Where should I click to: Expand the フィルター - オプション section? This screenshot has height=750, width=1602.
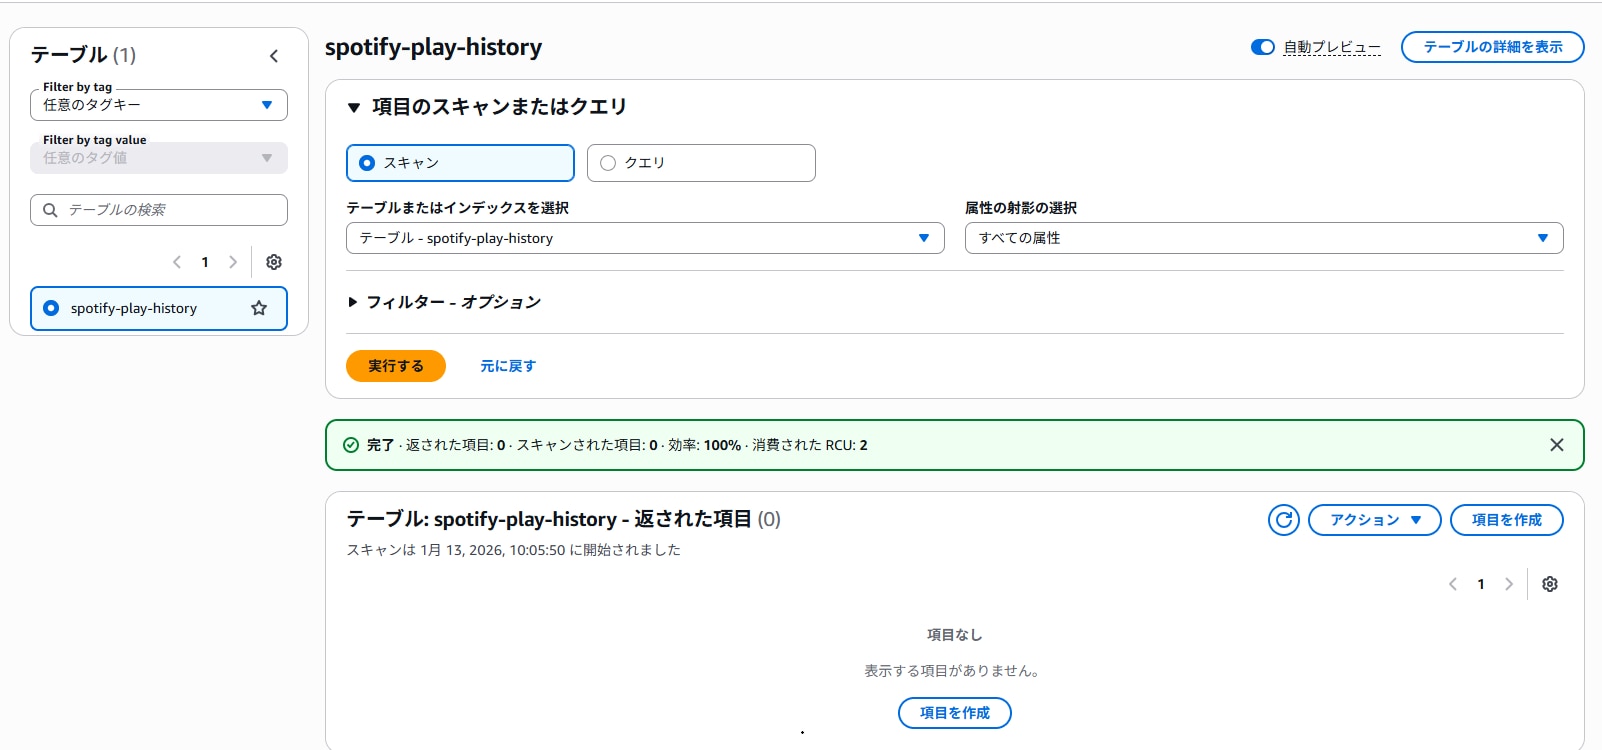pos(444,302)
